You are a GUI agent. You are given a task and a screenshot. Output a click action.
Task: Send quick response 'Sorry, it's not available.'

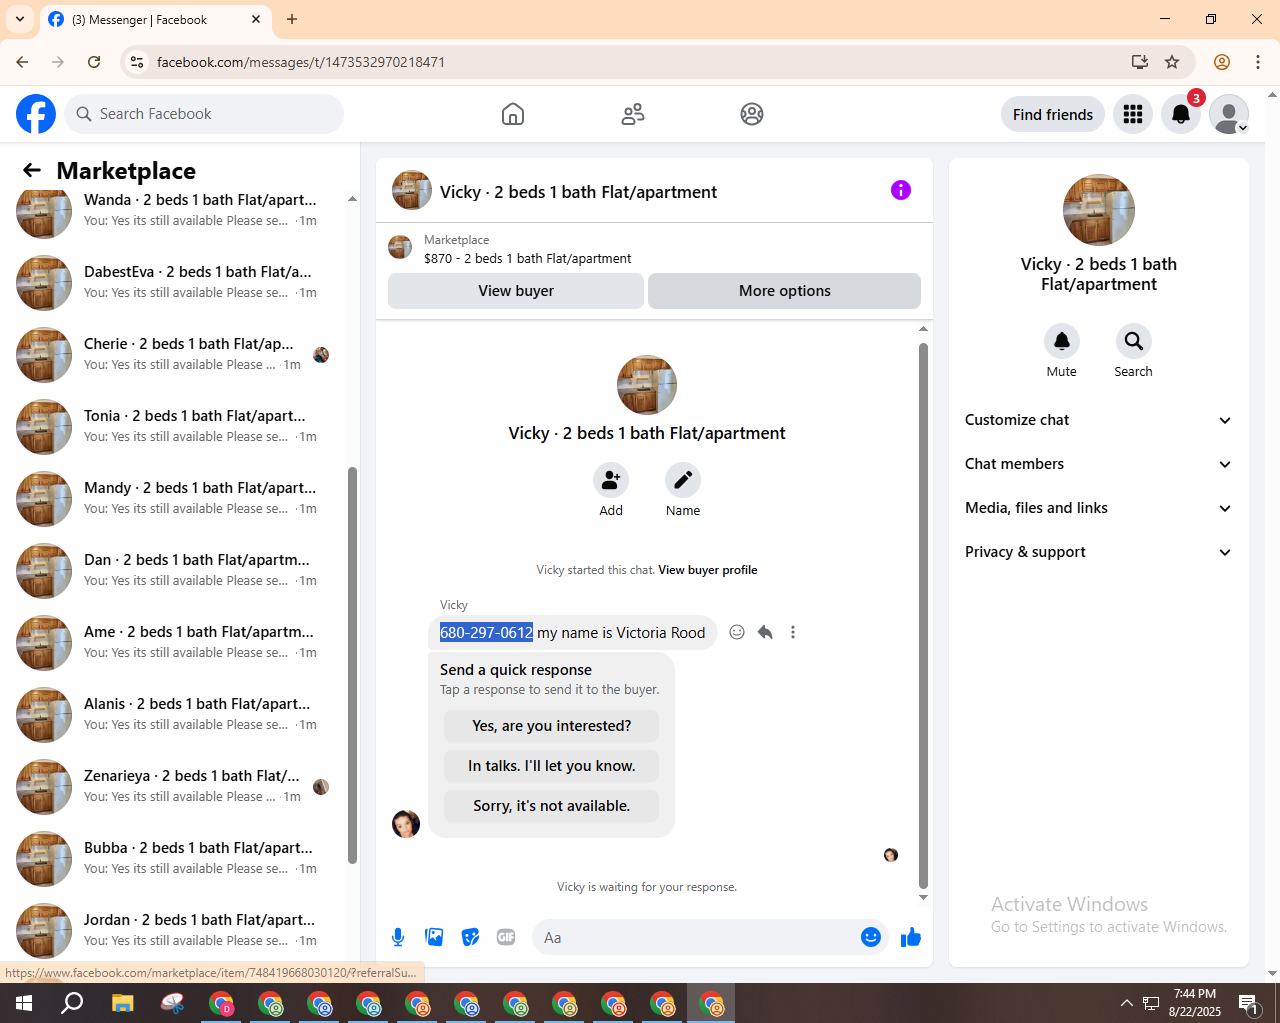click(552, 806)
